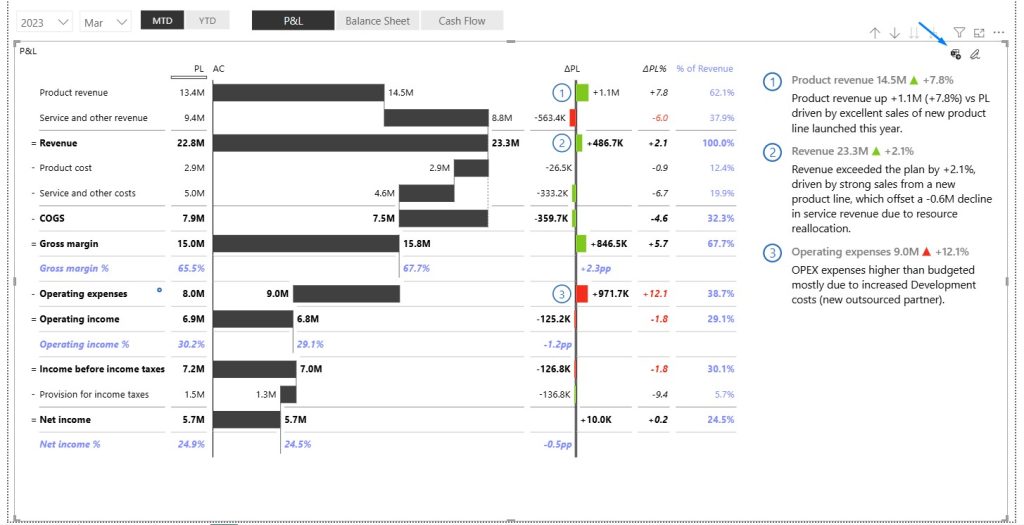This screenshot has height=525, width=1024.
Task: Switch to the Cash Flow tab
Action: point(461,21)
